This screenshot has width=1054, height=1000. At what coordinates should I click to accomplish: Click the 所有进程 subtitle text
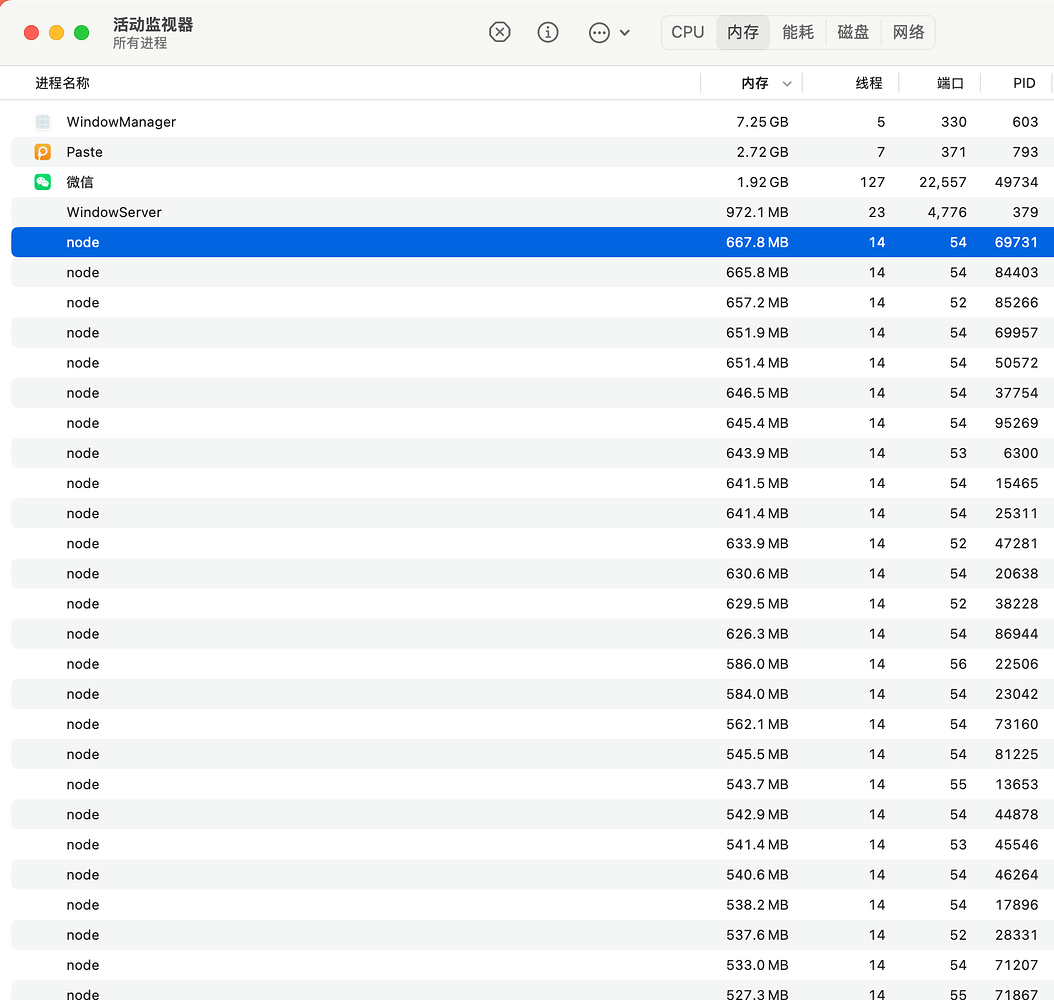tap(140, 43)
